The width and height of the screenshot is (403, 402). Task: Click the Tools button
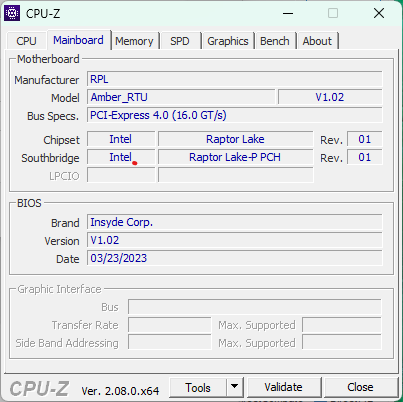(x=198, y=387)
